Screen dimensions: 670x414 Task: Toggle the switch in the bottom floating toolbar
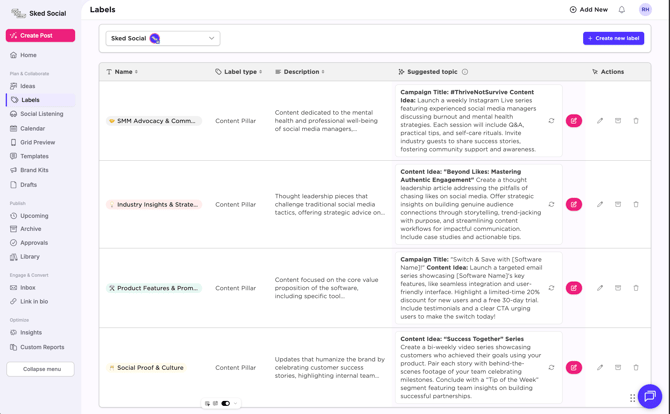point(226,404)
